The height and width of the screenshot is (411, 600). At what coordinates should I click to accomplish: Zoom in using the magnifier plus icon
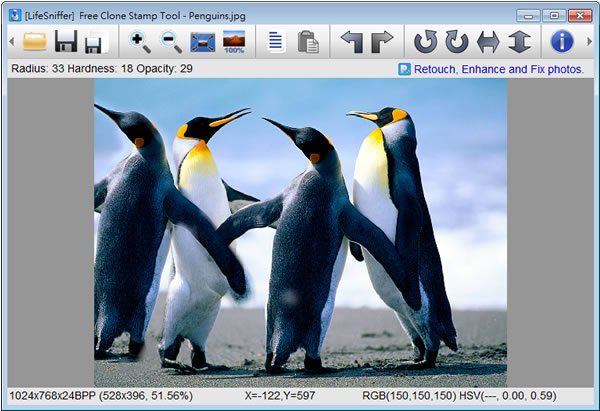140,42
